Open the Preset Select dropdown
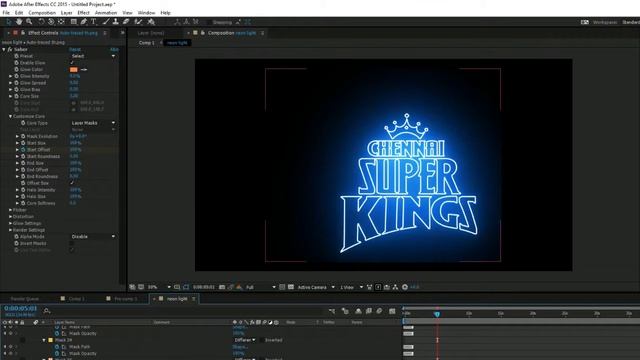 pyautogui.click(x=93, y=56)
